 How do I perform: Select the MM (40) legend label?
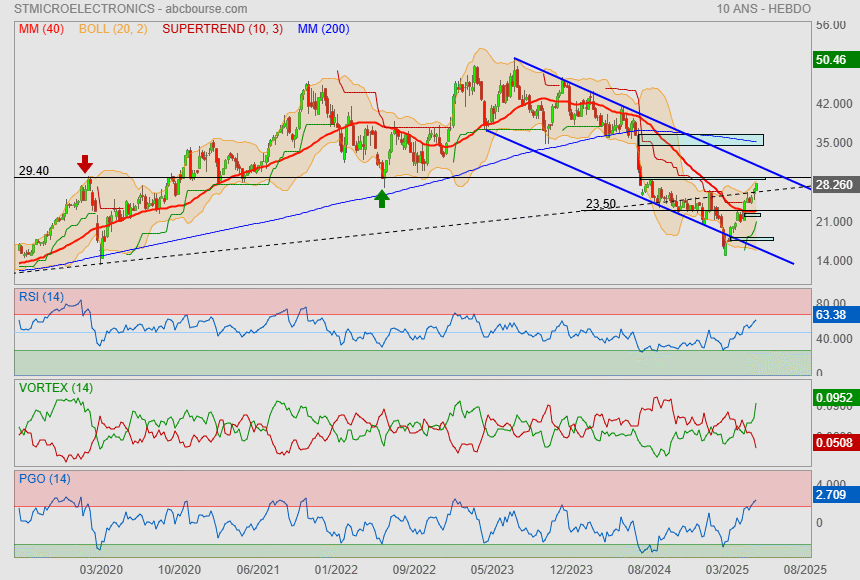click(41, 29)
